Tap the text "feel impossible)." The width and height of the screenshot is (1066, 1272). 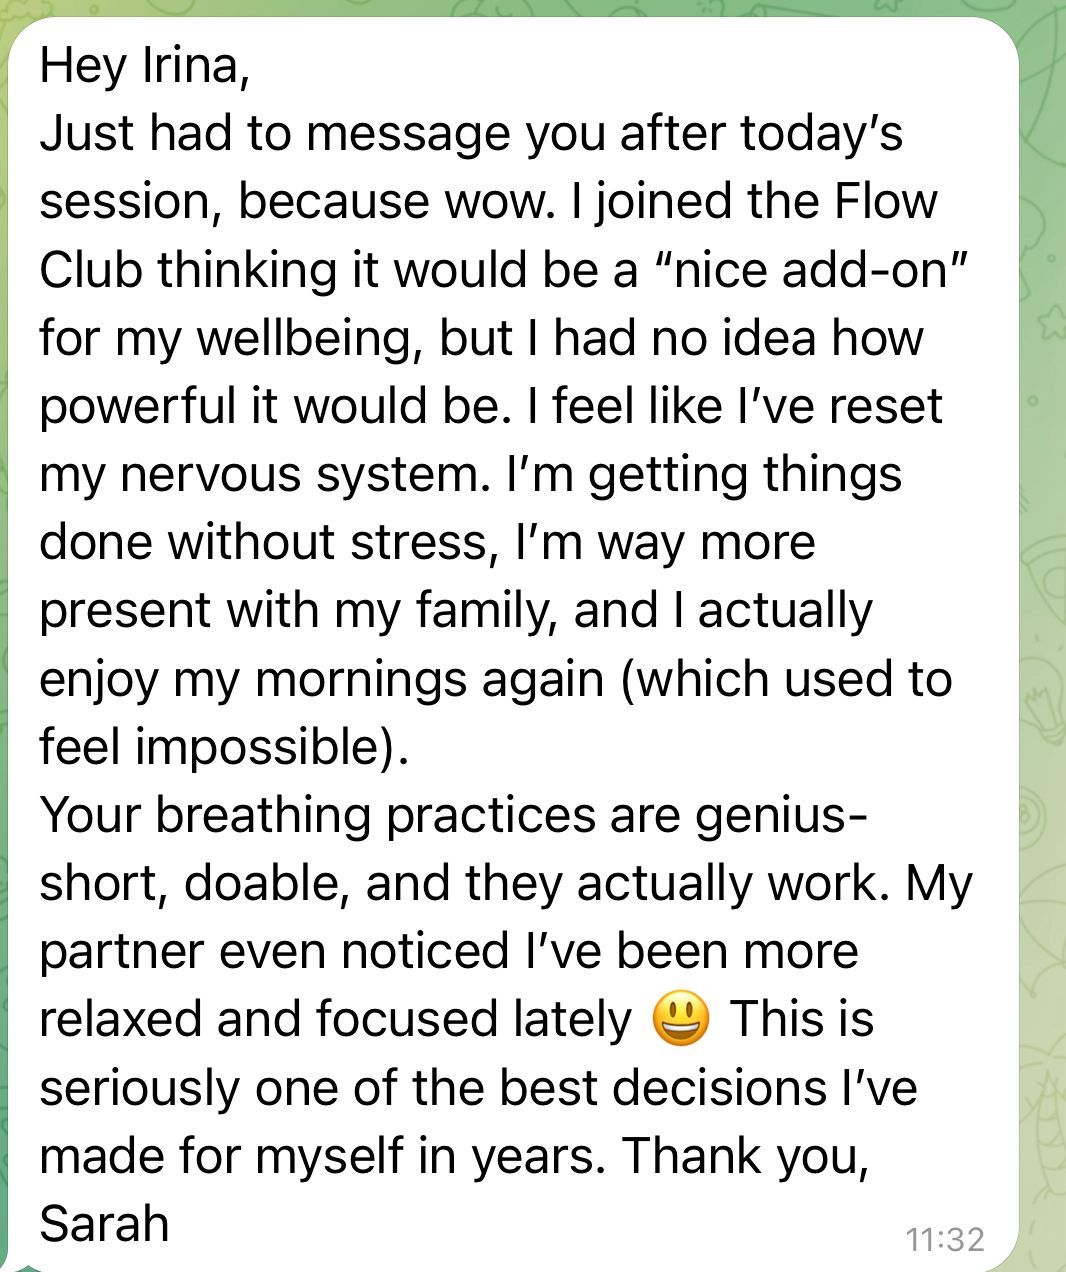pos(224,747)
